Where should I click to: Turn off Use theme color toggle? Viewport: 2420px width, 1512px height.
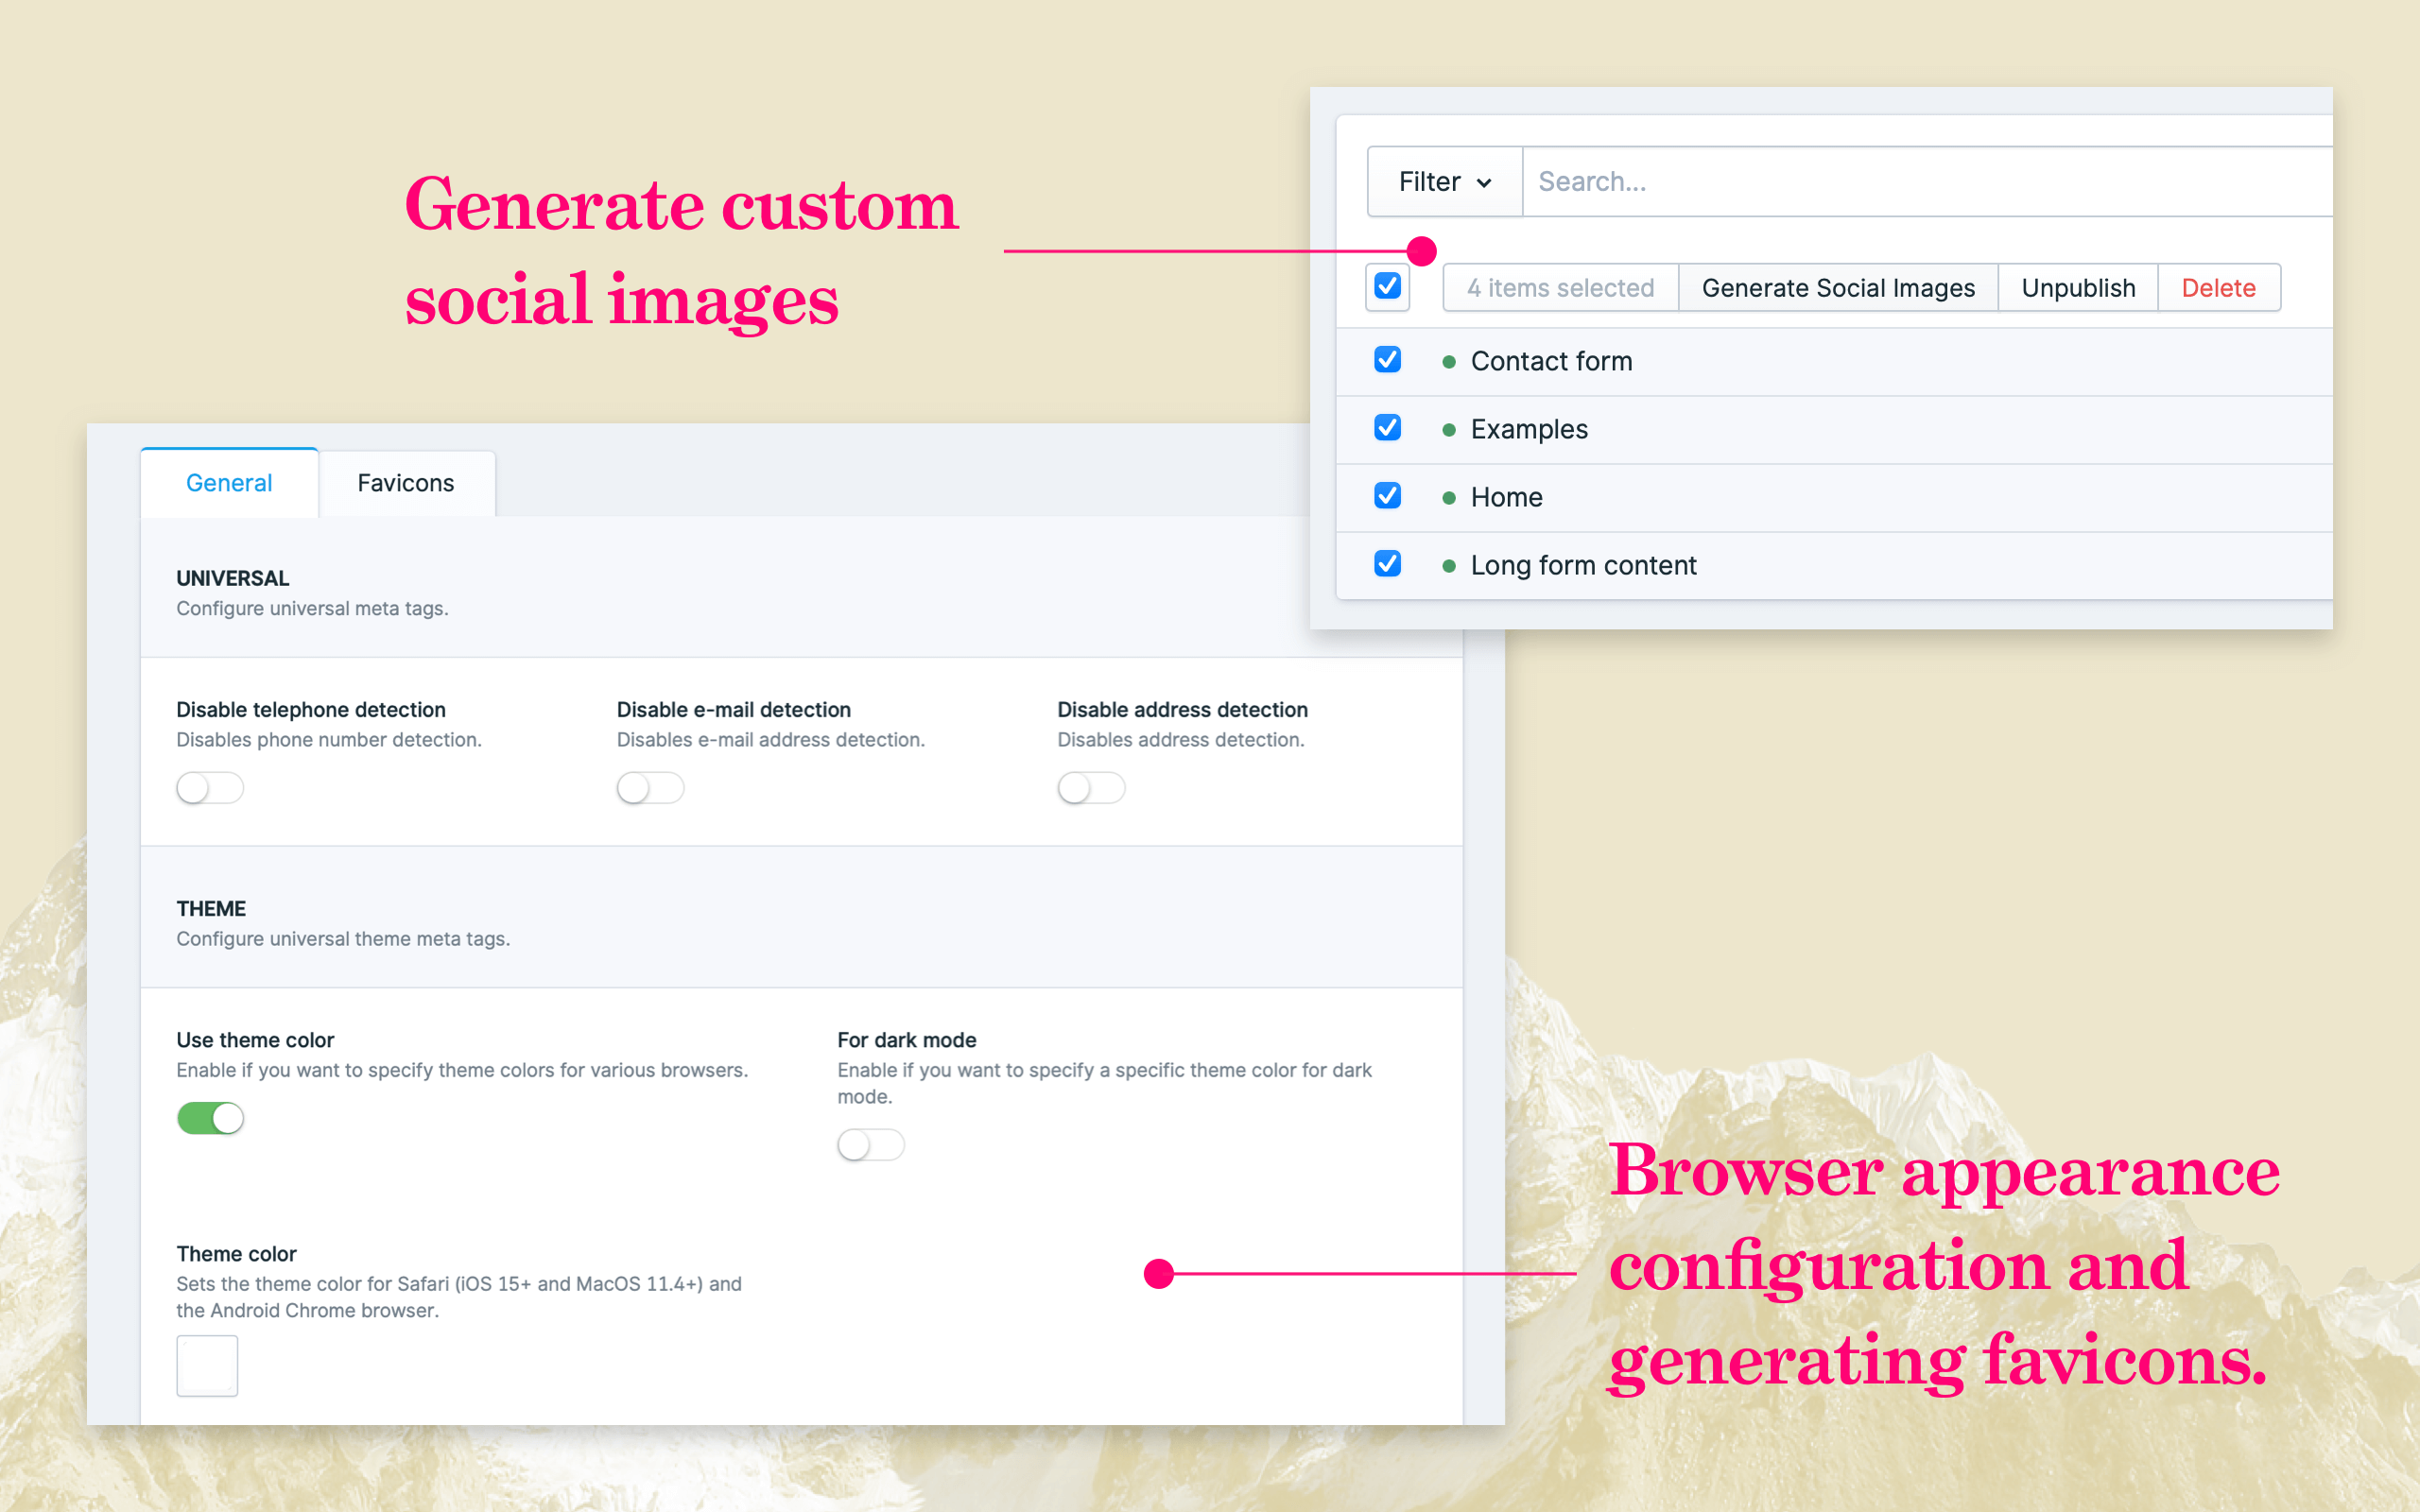210,1118
